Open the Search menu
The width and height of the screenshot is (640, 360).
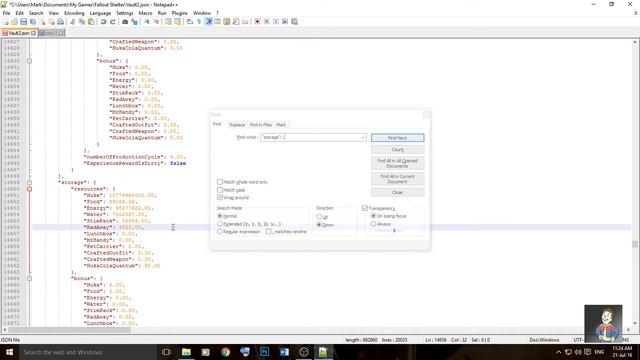tap(36, 13)
